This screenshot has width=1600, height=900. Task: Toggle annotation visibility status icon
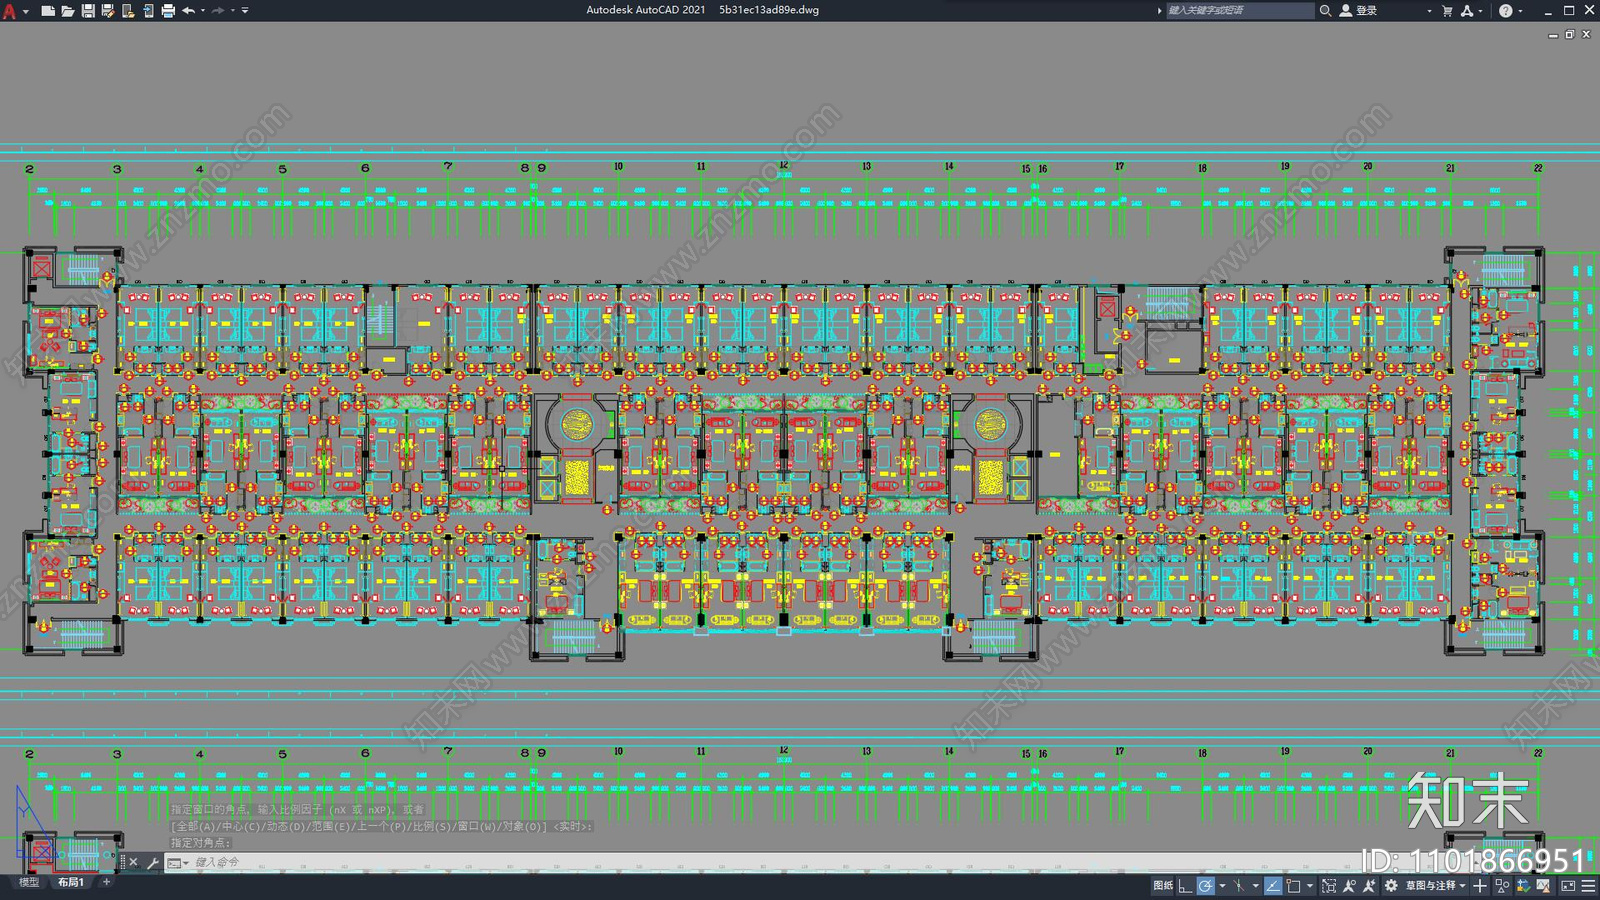pyautogui.click(x=1349, y=886)
